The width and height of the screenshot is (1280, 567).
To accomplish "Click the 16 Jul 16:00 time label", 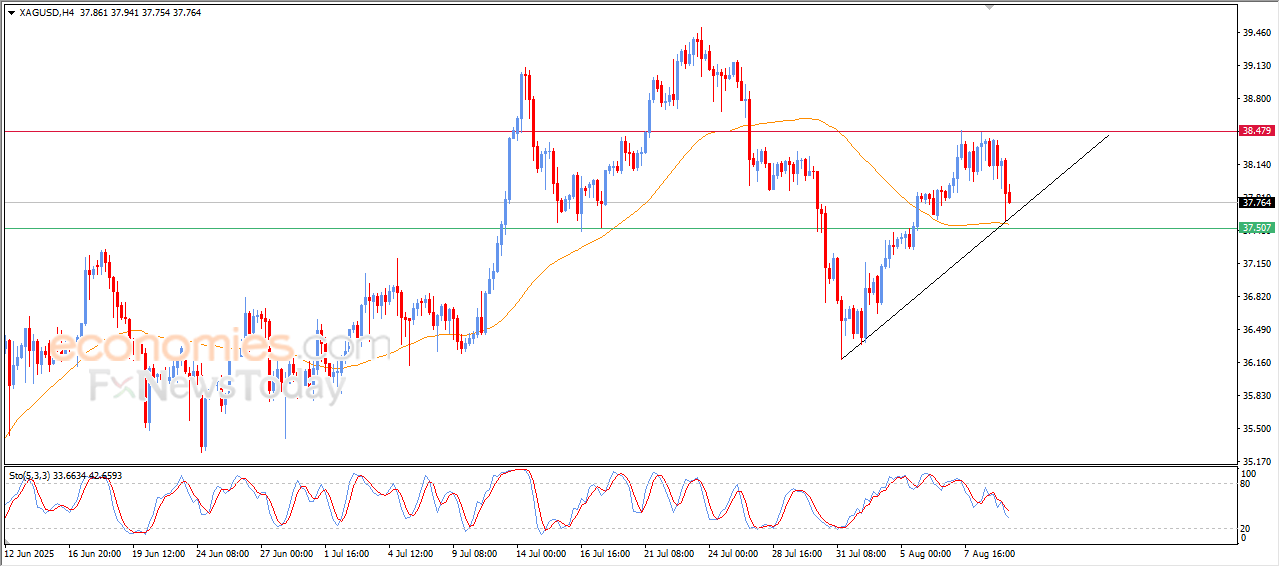I will point(604,553).
